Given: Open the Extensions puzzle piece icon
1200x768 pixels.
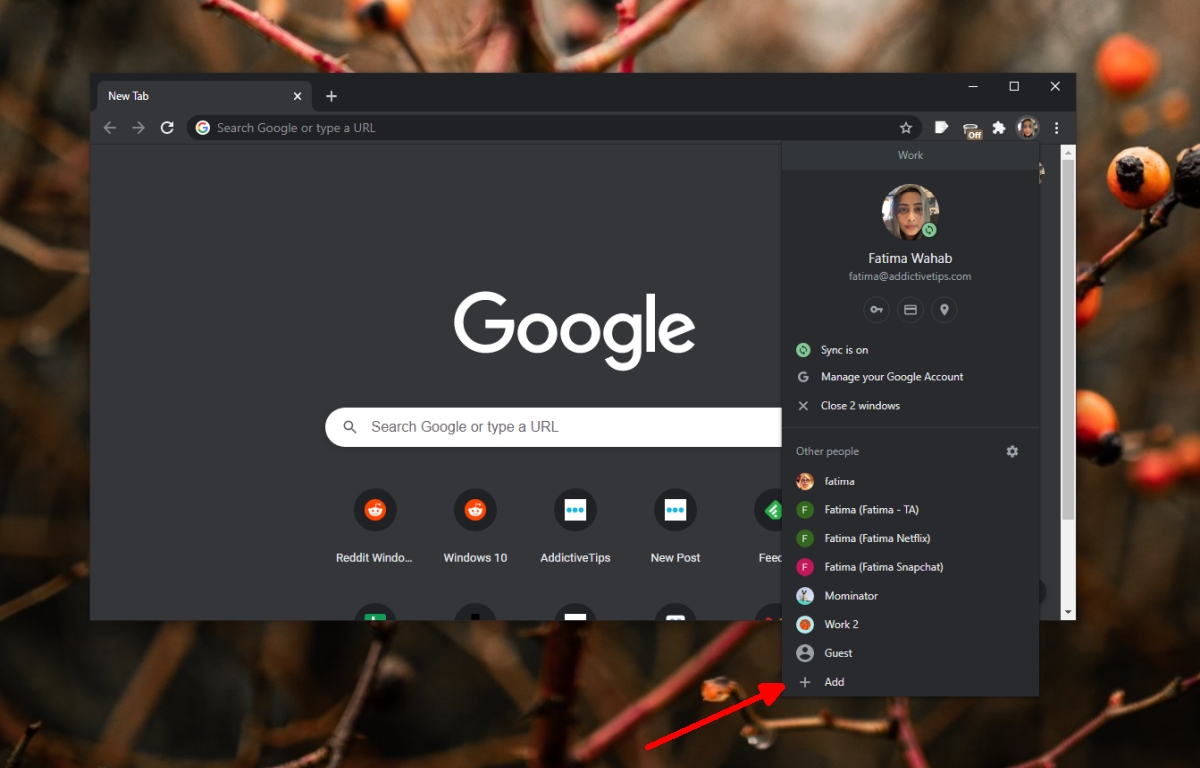Looking at the screenshot, I should (x=998, y=128).
